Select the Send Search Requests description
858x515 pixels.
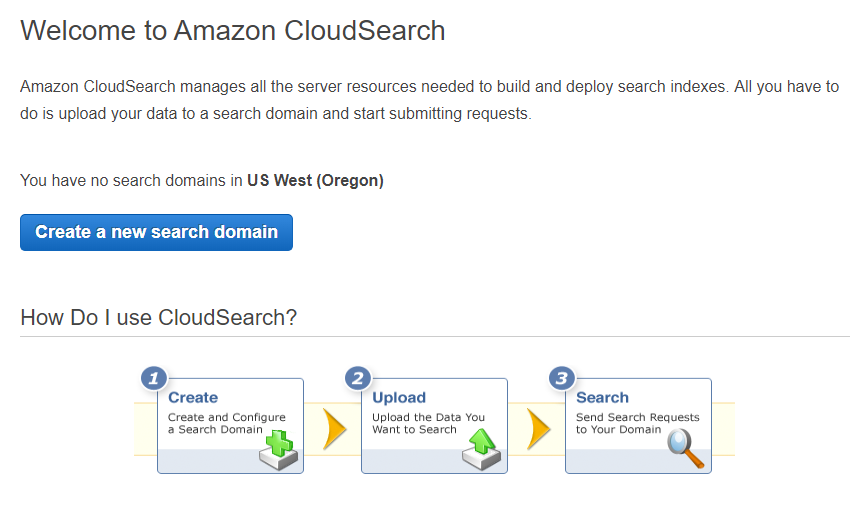[x=637, y=424]
